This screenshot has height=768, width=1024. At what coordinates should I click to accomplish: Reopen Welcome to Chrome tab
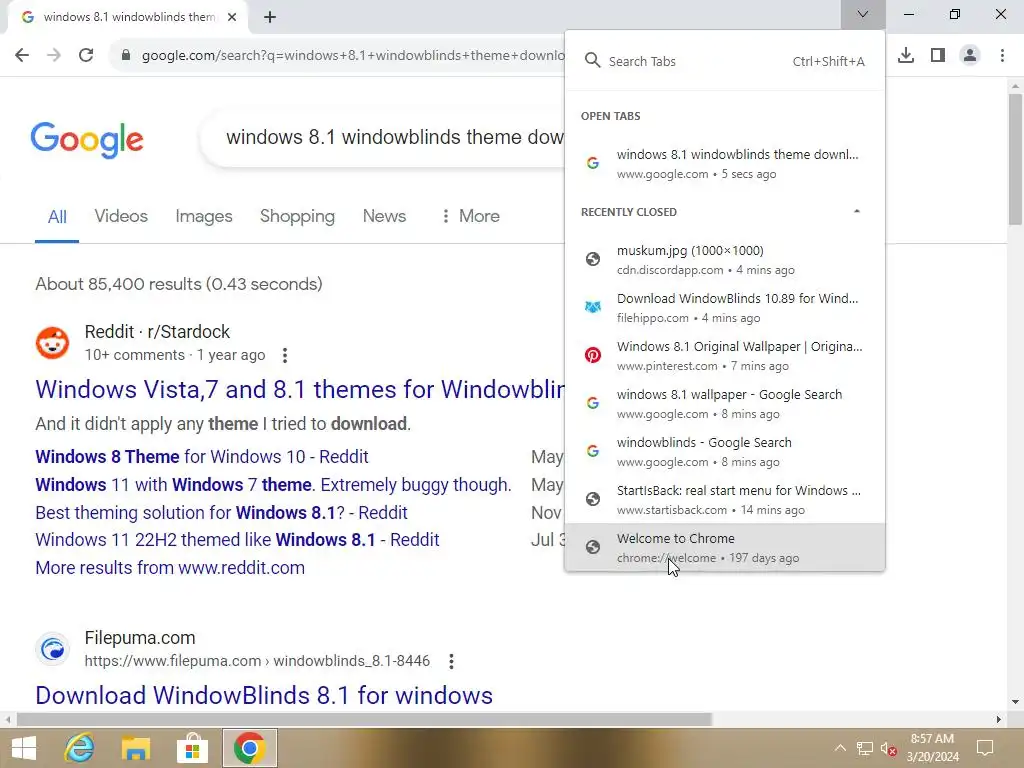[x=725, y=547]
